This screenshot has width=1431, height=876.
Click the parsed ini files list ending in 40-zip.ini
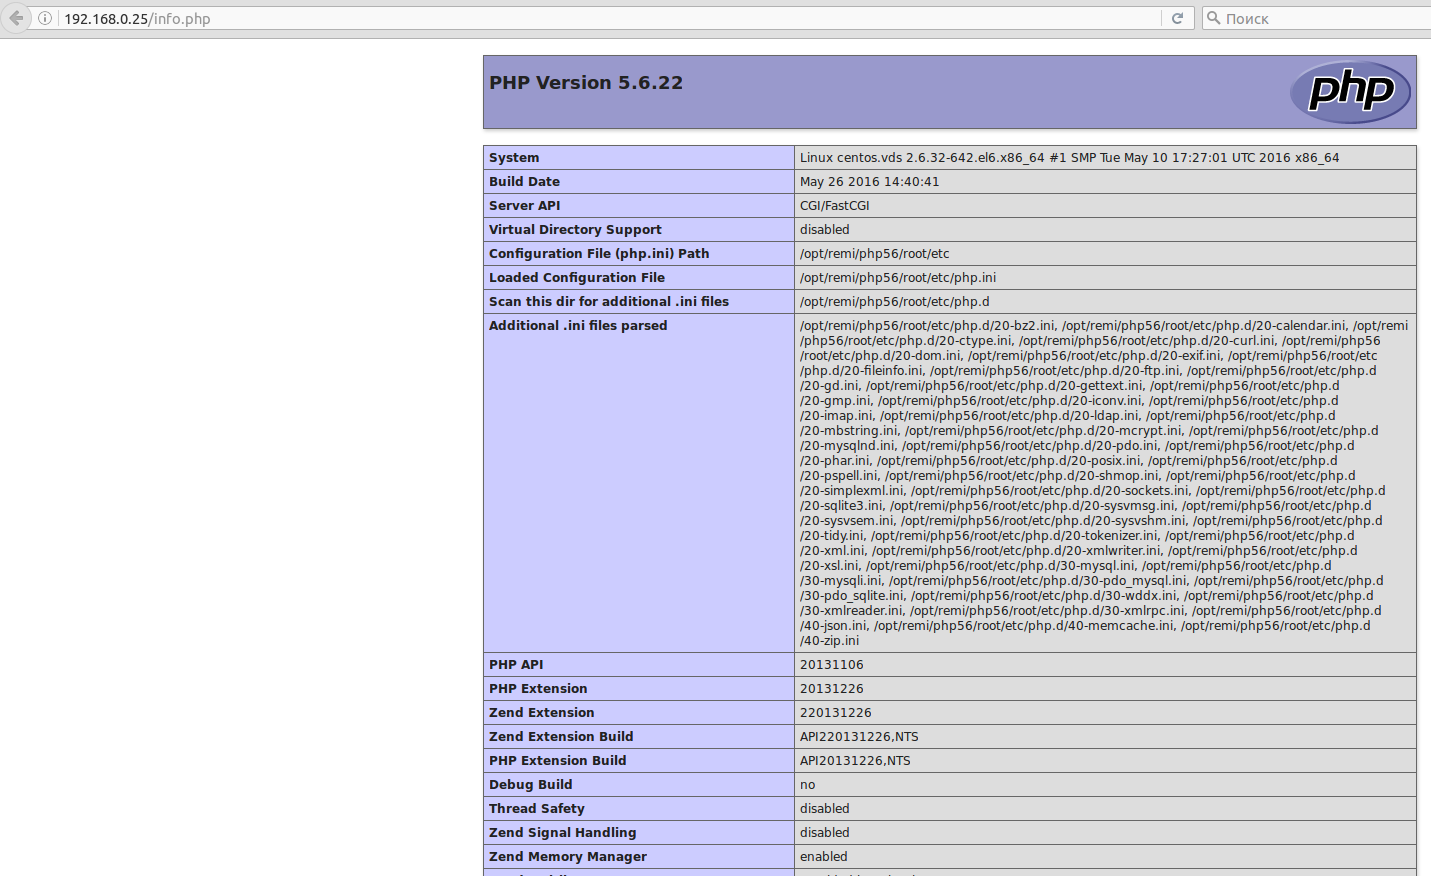click(1104, 483)
